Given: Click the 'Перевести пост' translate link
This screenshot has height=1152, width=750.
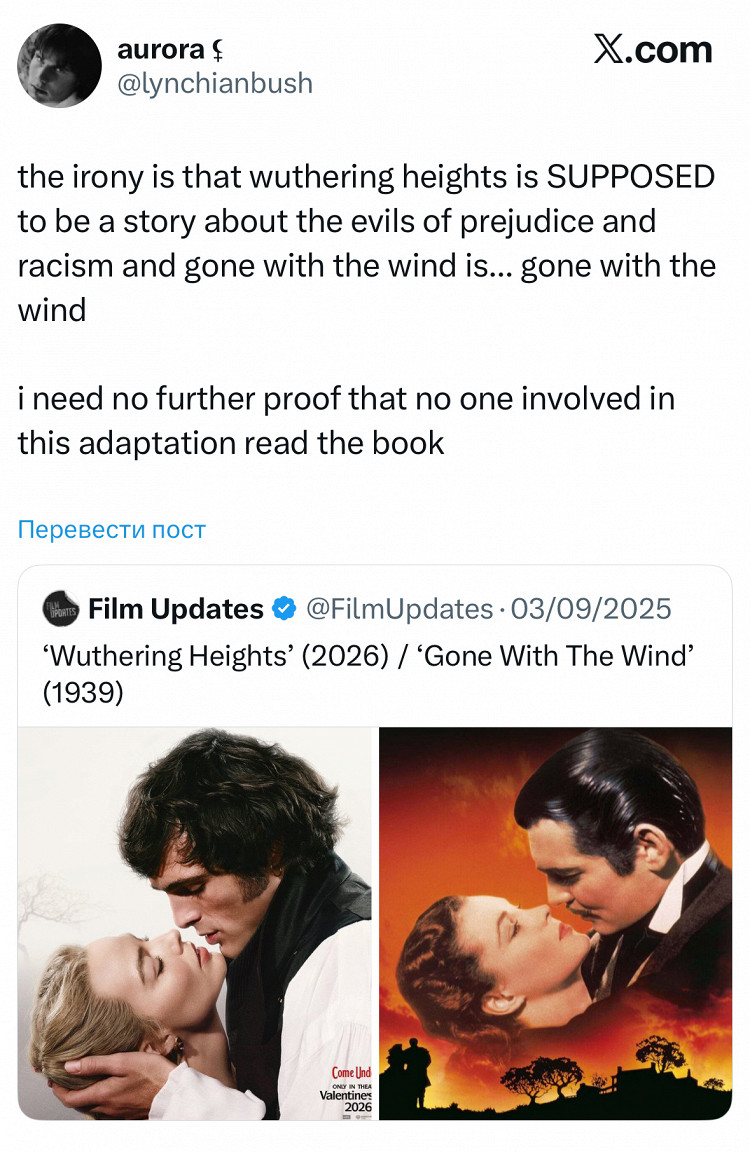Looking at the screenshot, I should pyautogui.click(x=112, y=529).
